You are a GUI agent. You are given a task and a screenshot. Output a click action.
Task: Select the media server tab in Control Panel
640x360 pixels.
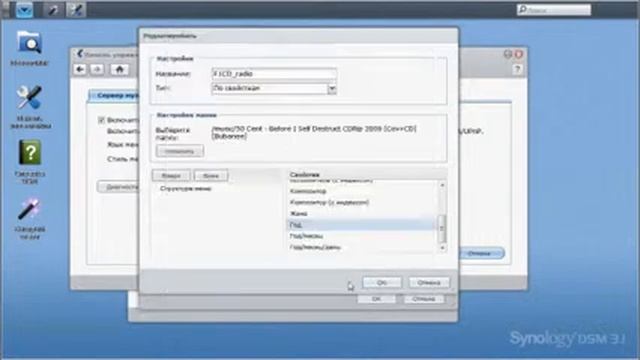tap(114, 96)
